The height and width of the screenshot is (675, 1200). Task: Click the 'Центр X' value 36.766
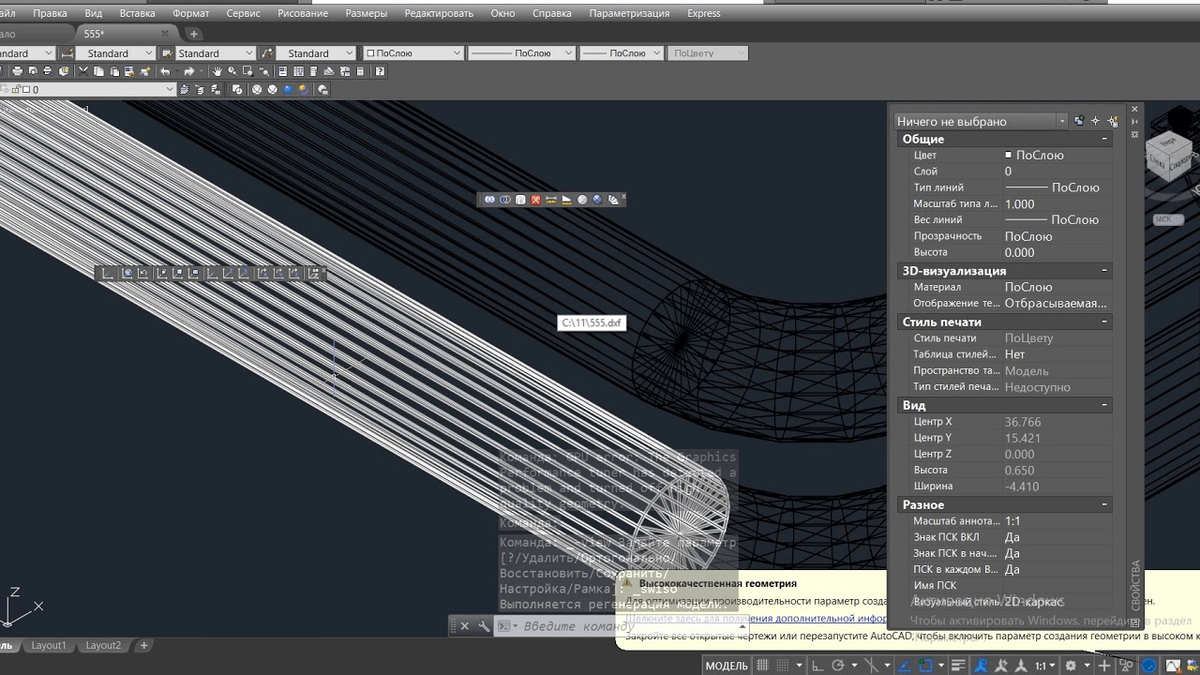1022,422
